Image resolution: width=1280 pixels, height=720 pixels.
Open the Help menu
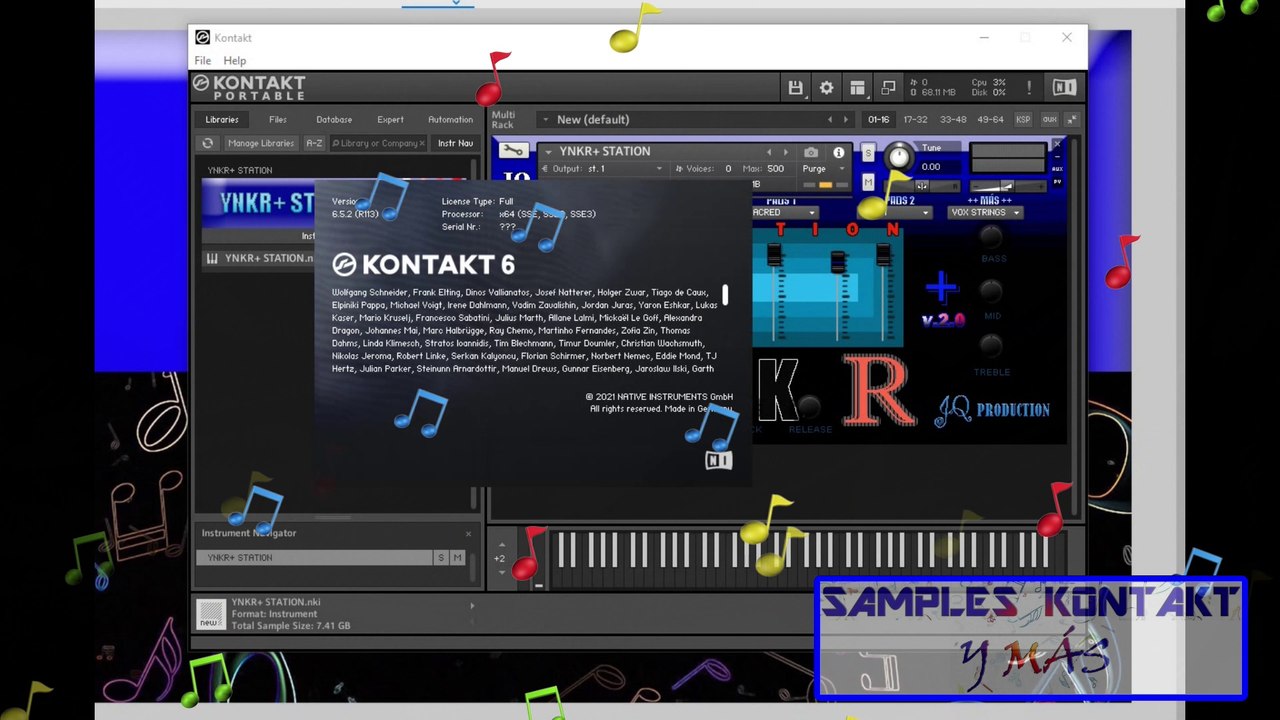(x=234, y=61)
